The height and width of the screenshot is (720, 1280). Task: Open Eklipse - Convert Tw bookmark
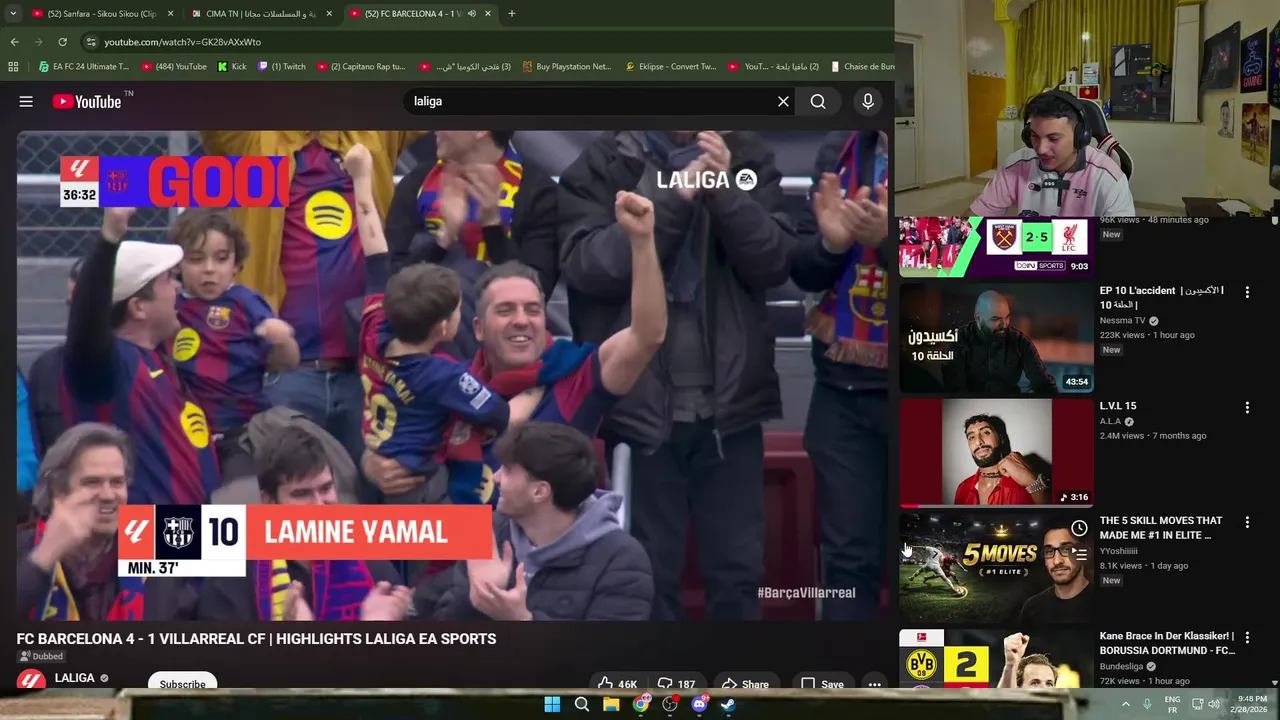(671, 67)
